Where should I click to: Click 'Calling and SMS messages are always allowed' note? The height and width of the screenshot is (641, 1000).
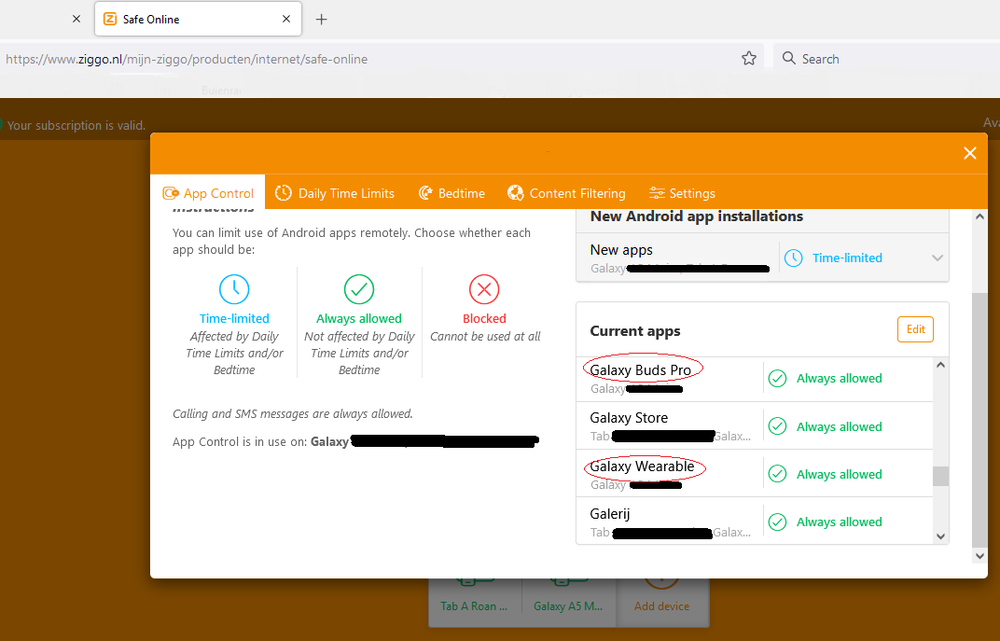[x=293, y=414]
